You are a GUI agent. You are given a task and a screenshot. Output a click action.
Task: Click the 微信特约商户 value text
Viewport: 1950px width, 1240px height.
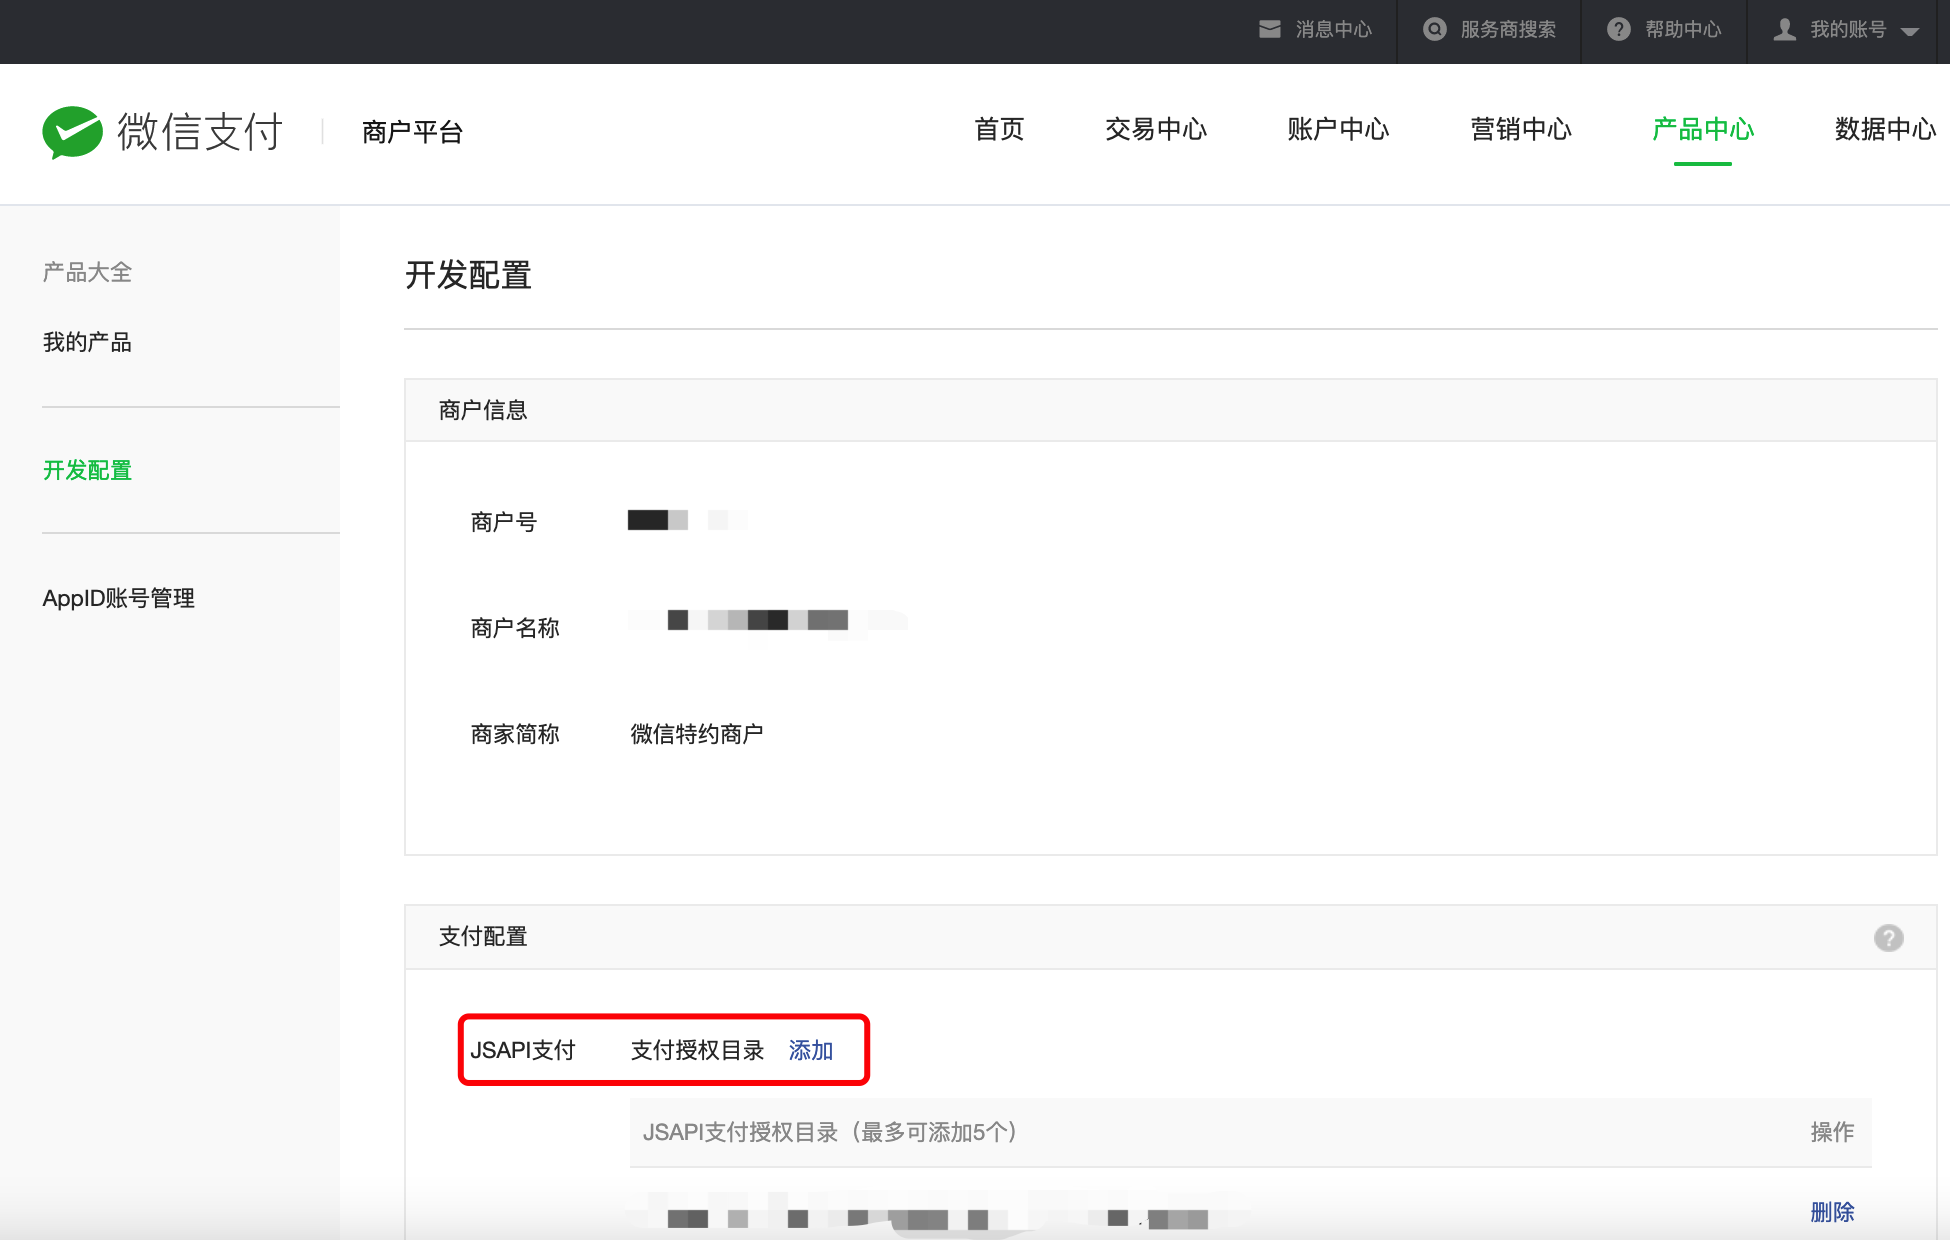697,734
